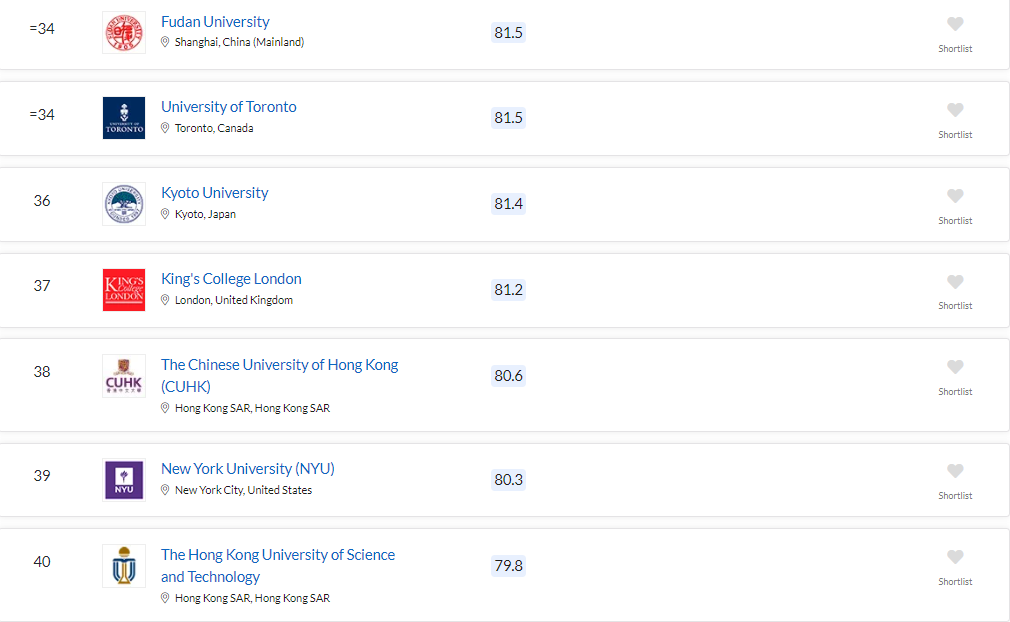The width and height of the screenshot is (1010, 622).
Task: Open New York University (NYU) link
Action: (248, 469)
